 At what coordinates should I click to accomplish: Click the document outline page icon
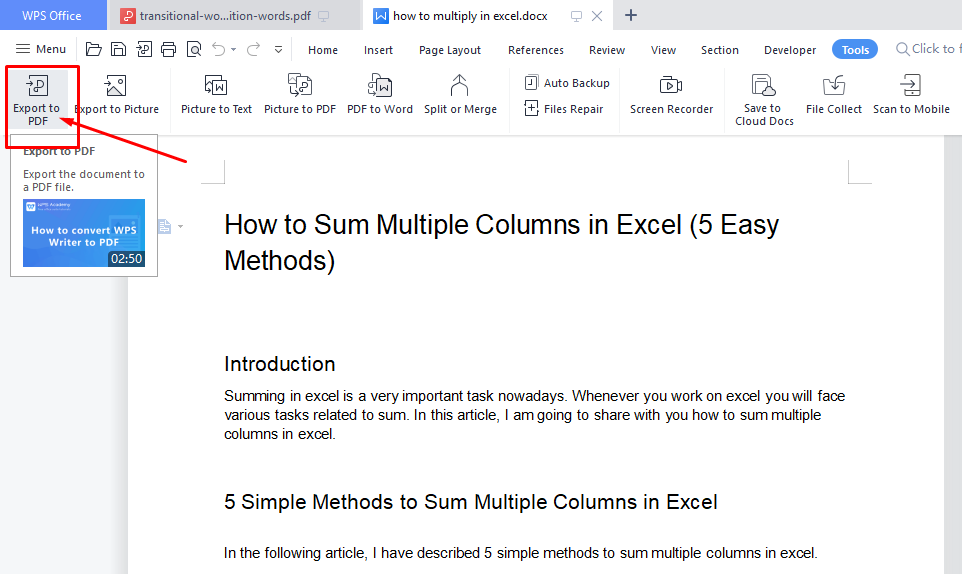point(164,226)
